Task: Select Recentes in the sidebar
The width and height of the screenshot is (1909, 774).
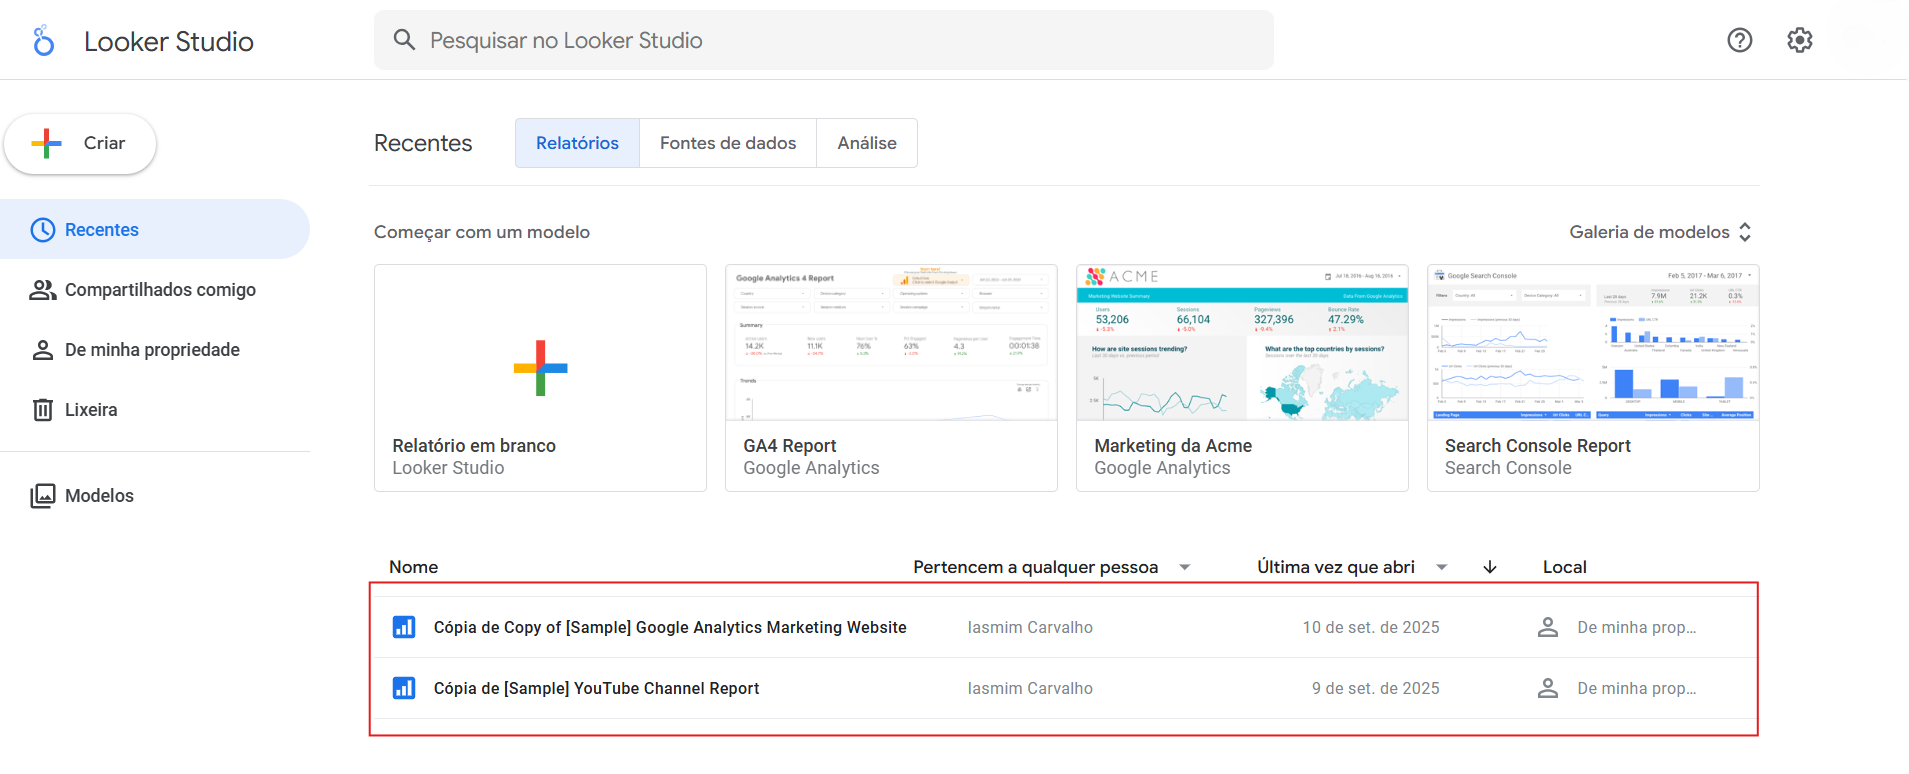Action: tap(155, 229)
